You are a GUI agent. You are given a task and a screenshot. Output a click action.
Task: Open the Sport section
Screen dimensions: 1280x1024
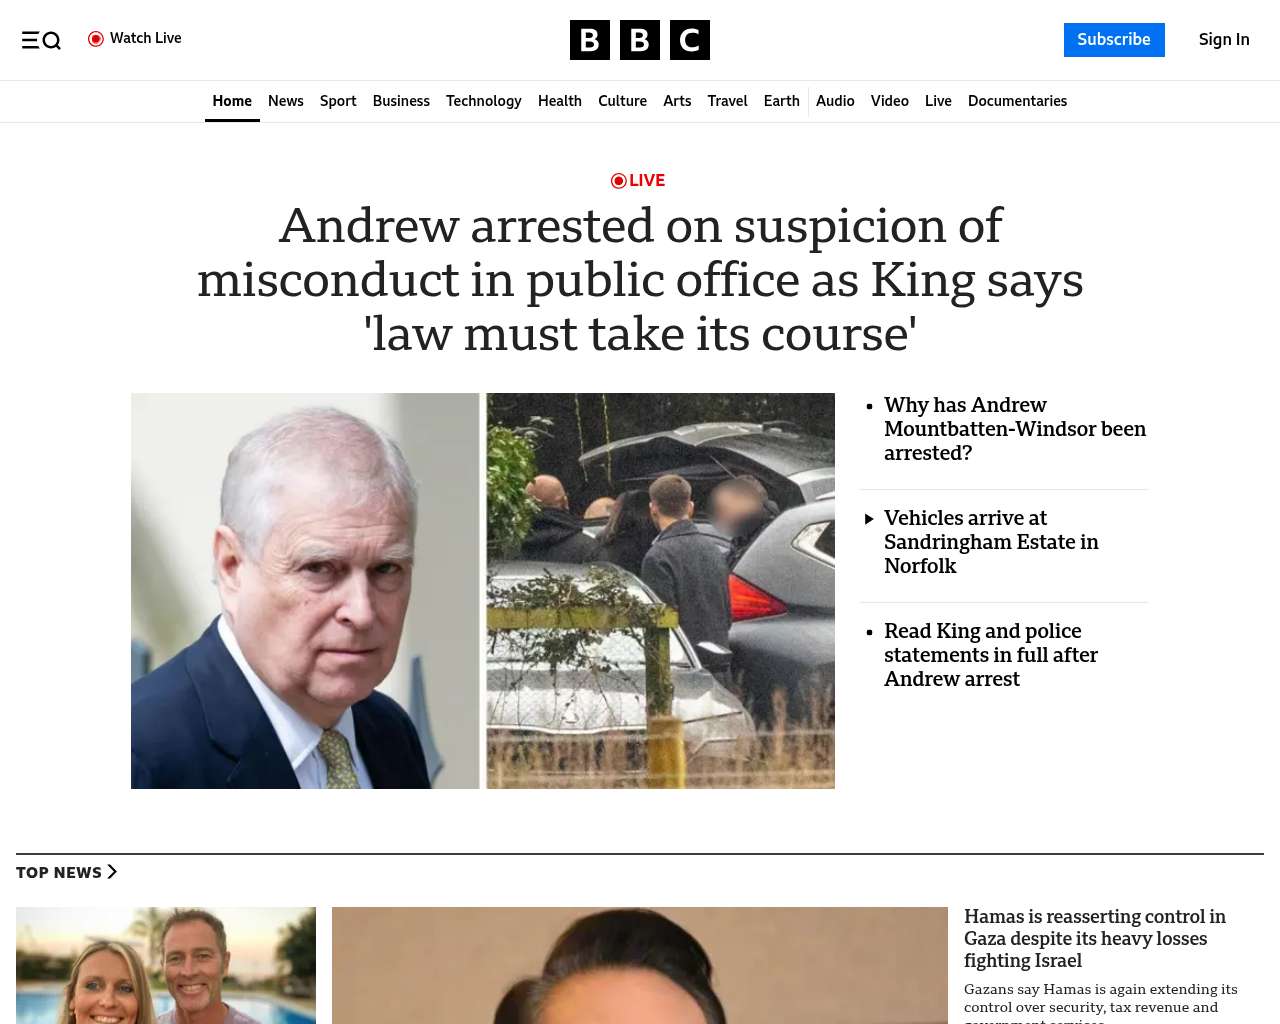(338, 101)
